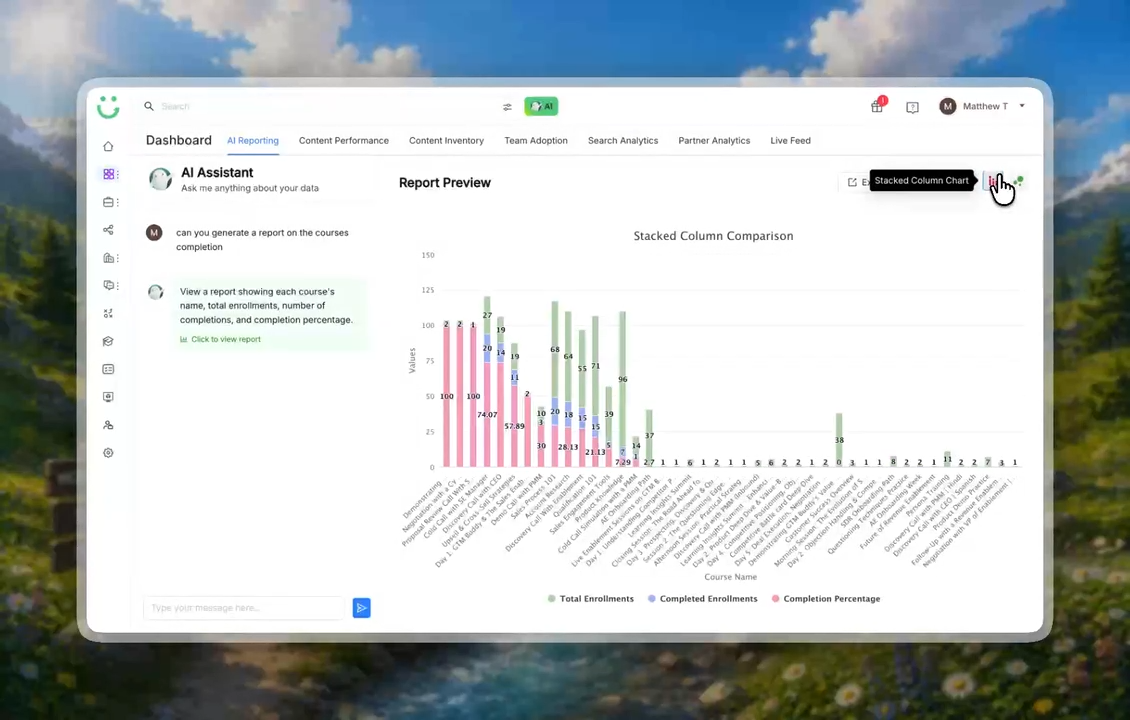Select the dashboard grid icon in sidebar
The height and width of the screenshot is (720, 1130).
click(x=108, y=174)
